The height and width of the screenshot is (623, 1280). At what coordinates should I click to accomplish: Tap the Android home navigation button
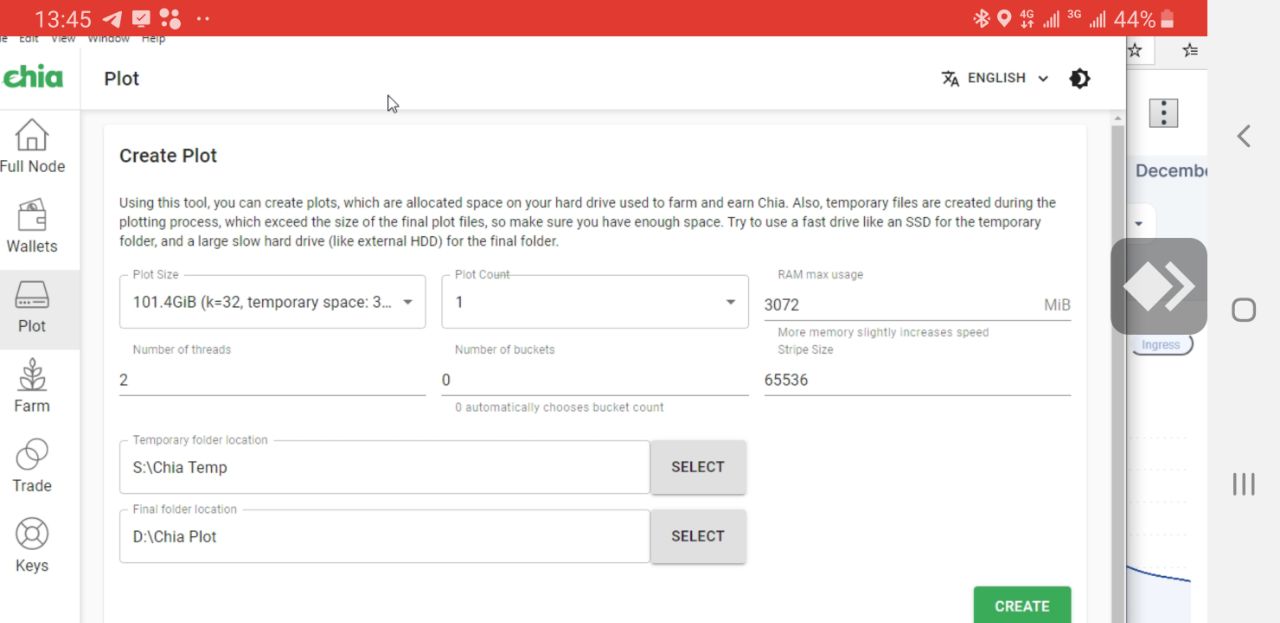coord(1243,310)
